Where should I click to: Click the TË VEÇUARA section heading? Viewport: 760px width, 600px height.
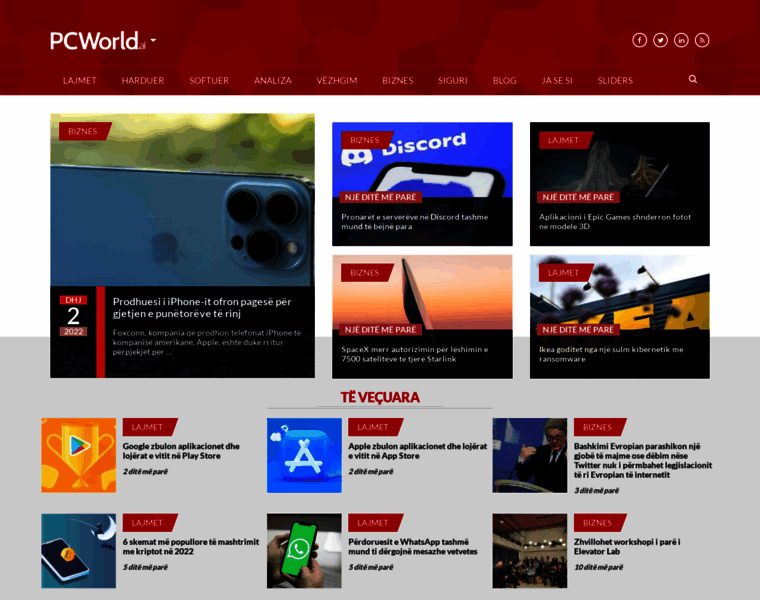click(380, 397)
